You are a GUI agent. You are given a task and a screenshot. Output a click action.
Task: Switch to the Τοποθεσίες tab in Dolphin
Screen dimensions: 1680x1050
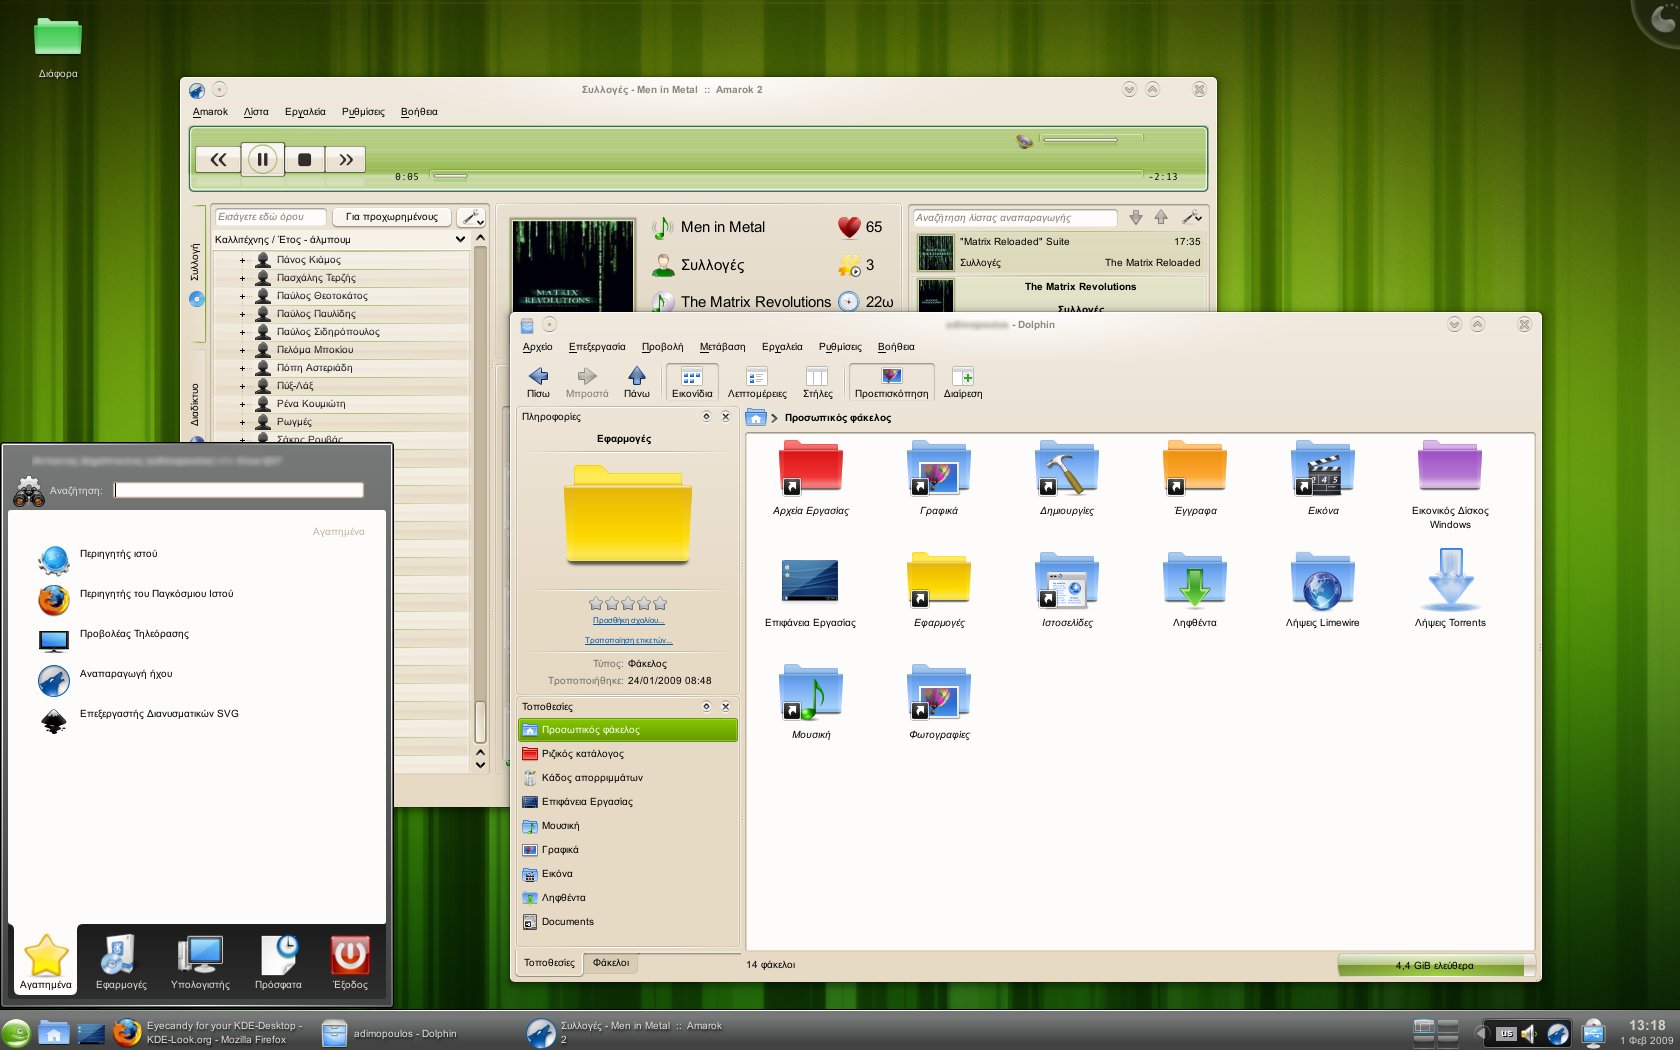(549, 963)
